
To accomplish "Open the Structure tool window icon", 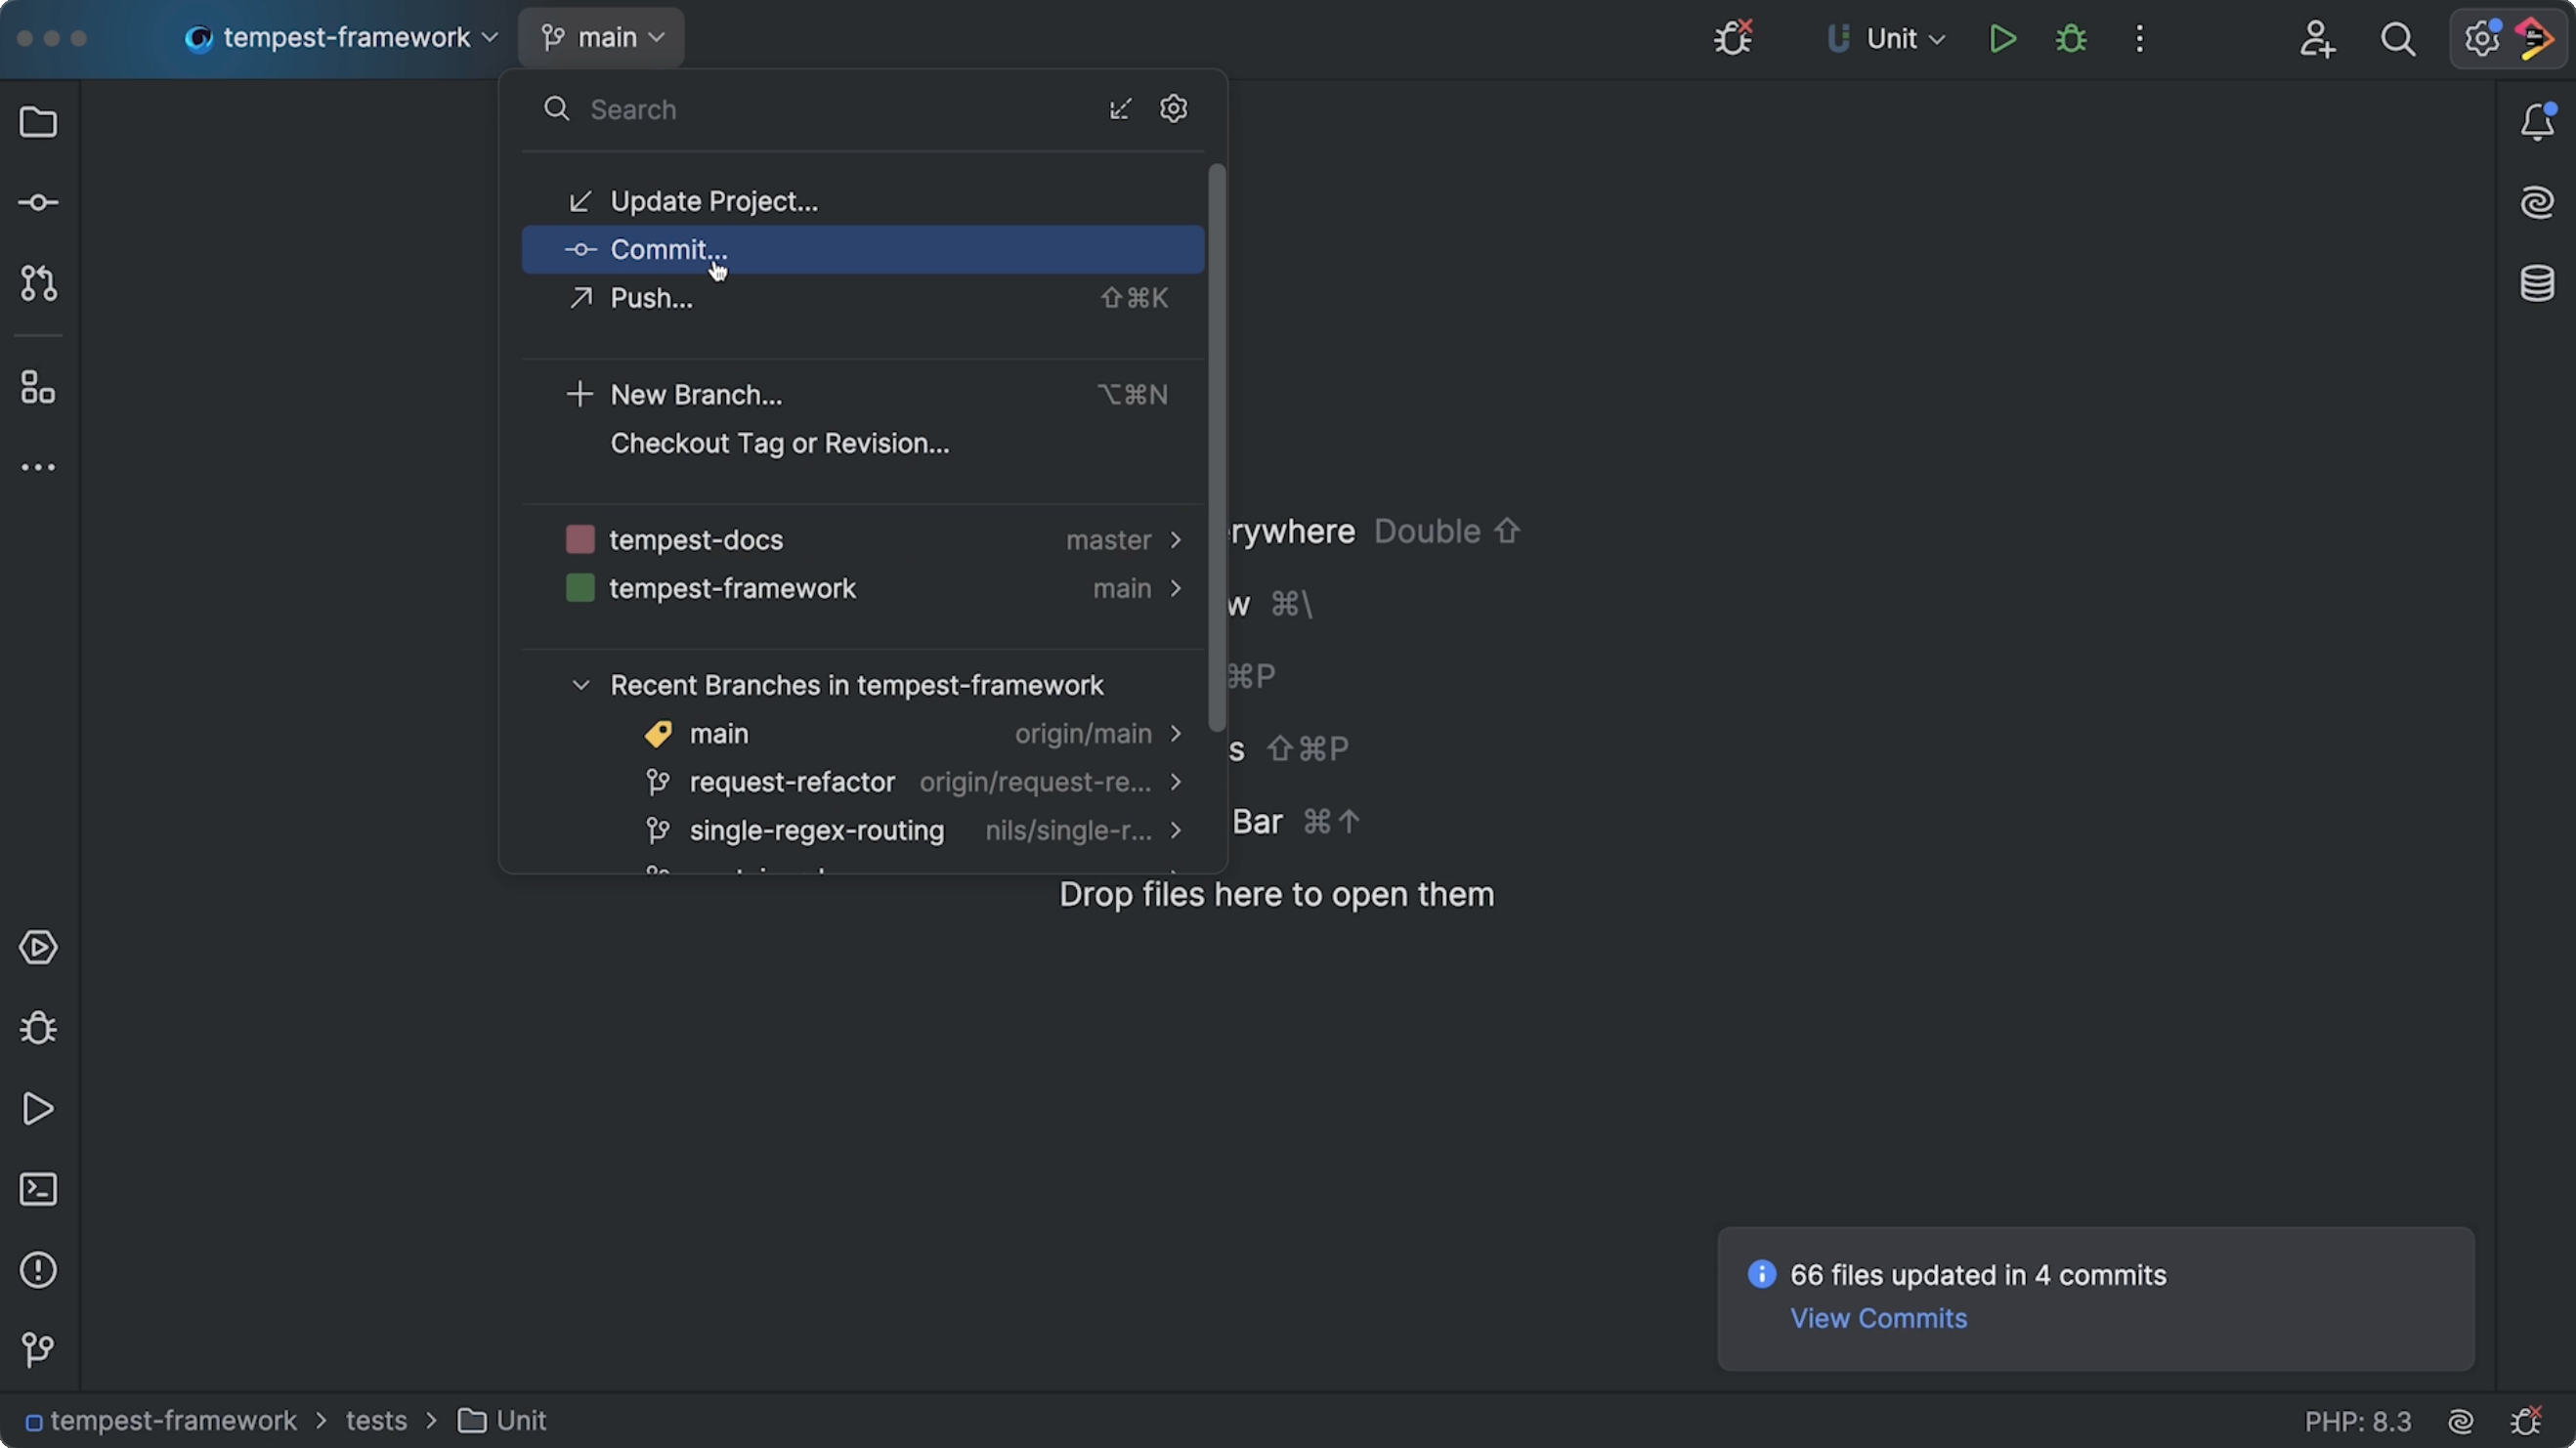I will pyautogui.click(x=38, y=388).
